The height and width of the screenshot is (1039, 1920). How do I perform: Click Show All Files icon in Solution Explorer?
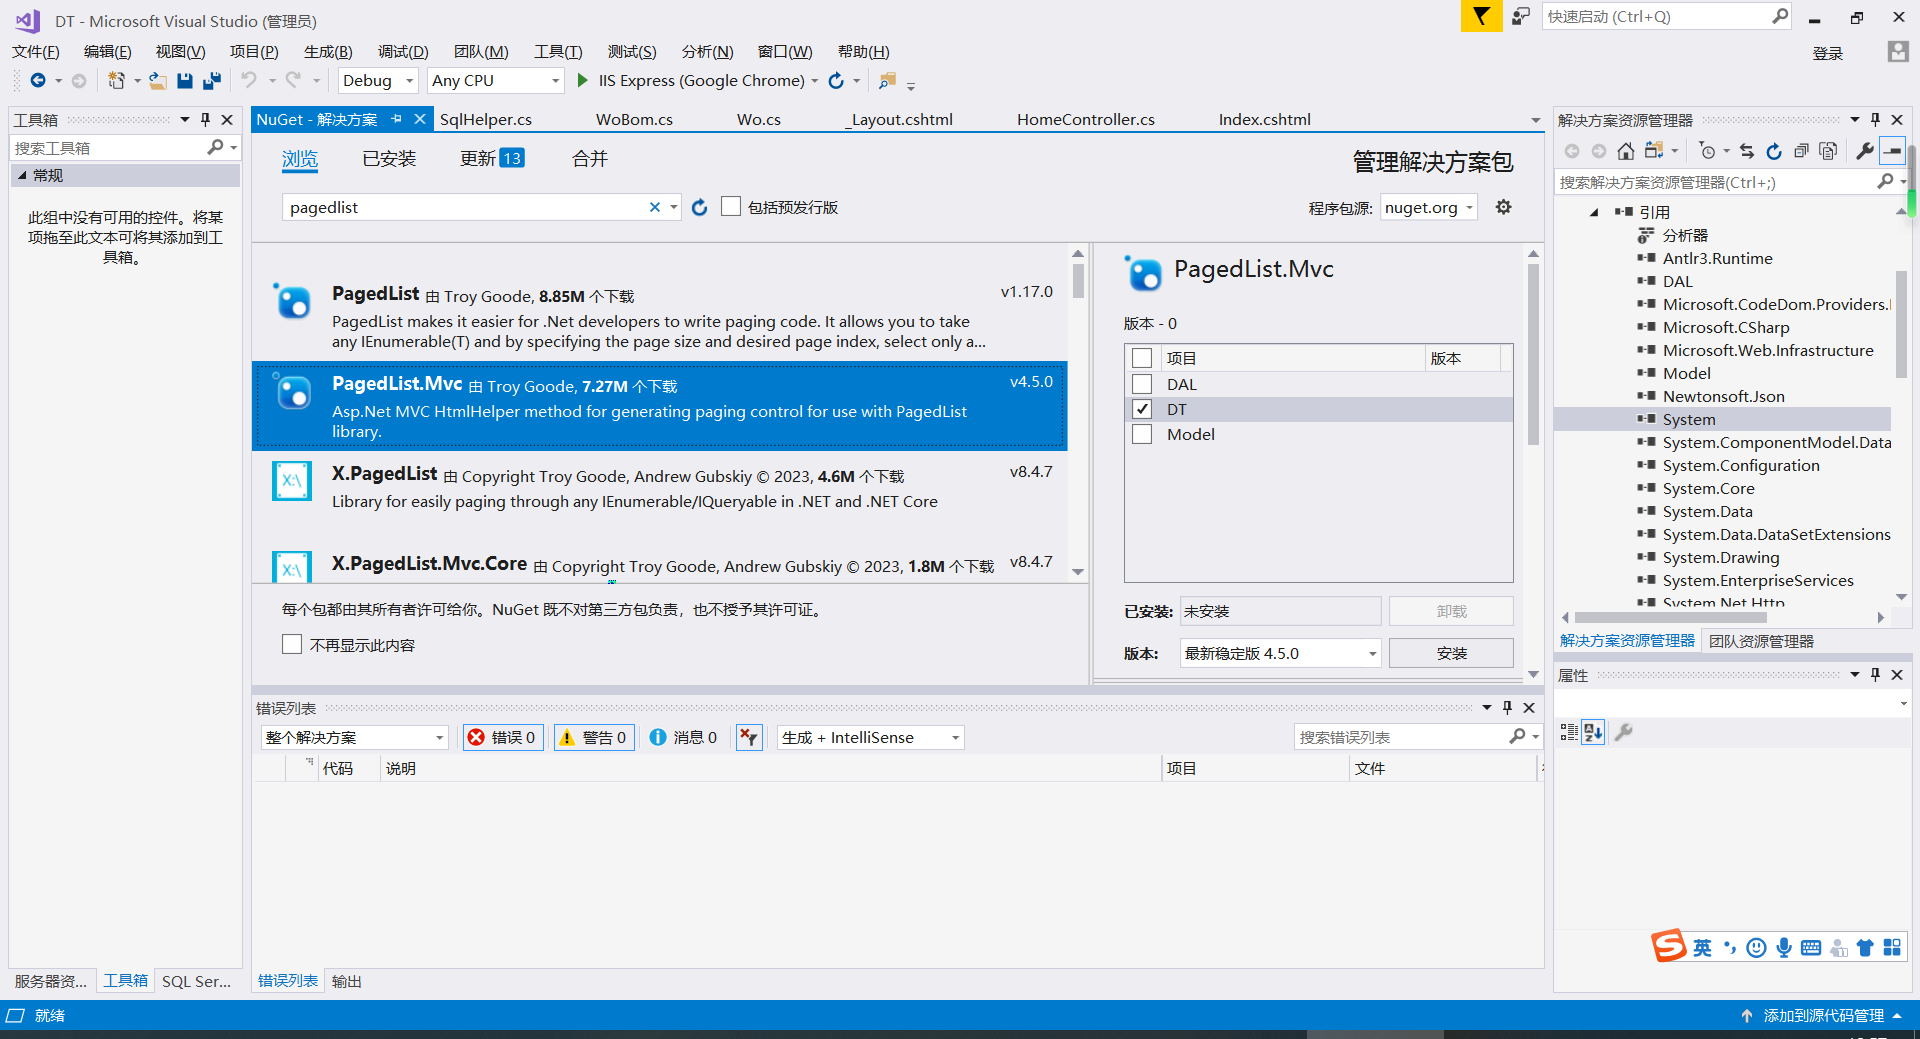coord(1828,151)
